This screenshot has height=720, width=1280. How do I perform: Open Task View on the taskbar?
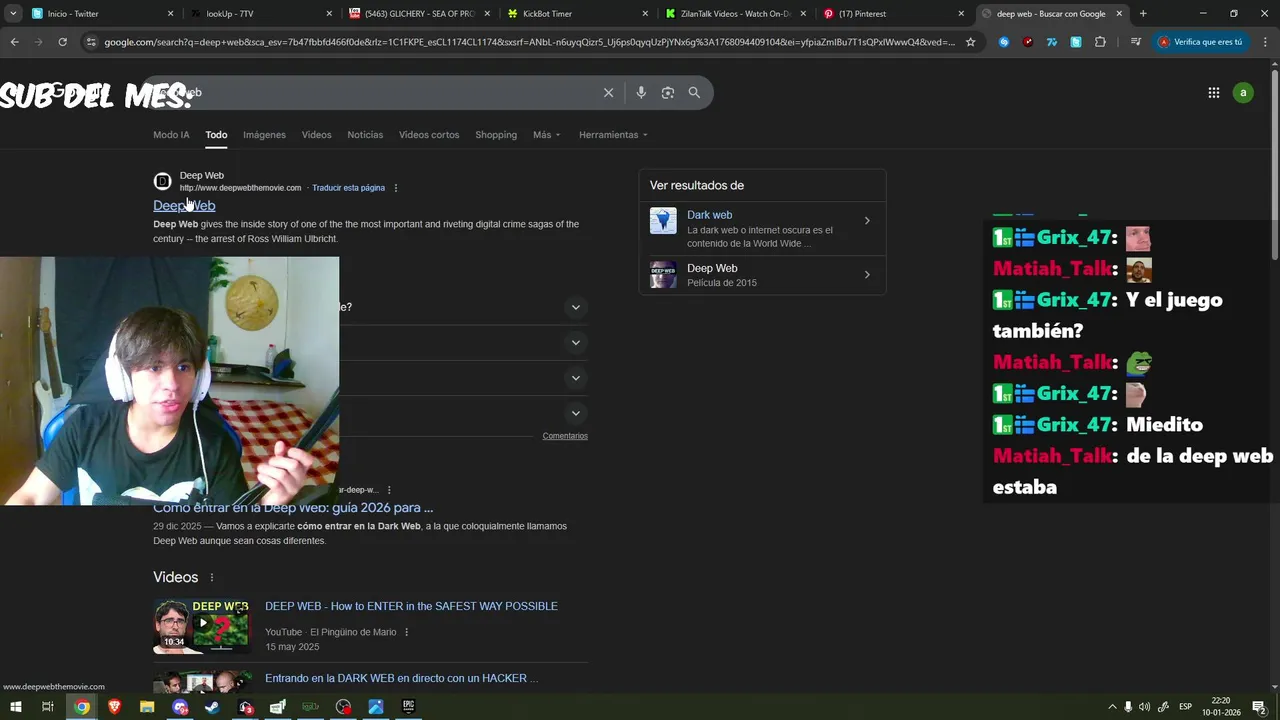47,707
